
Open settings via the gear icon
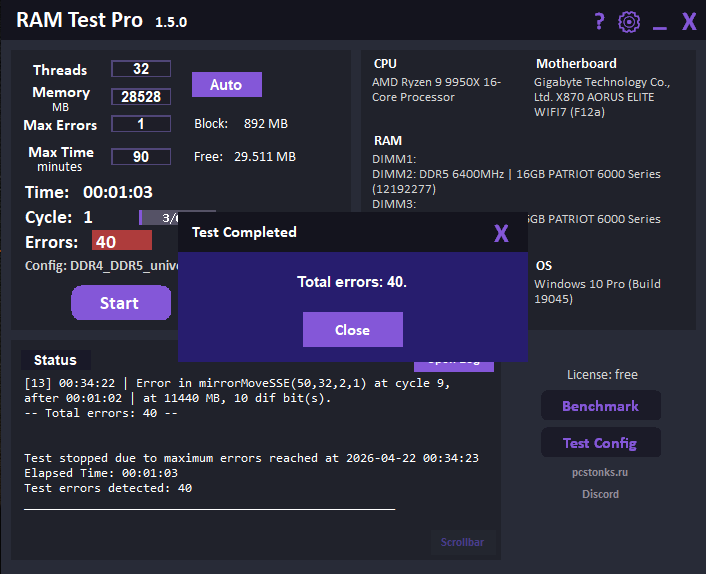coord(629,22)
